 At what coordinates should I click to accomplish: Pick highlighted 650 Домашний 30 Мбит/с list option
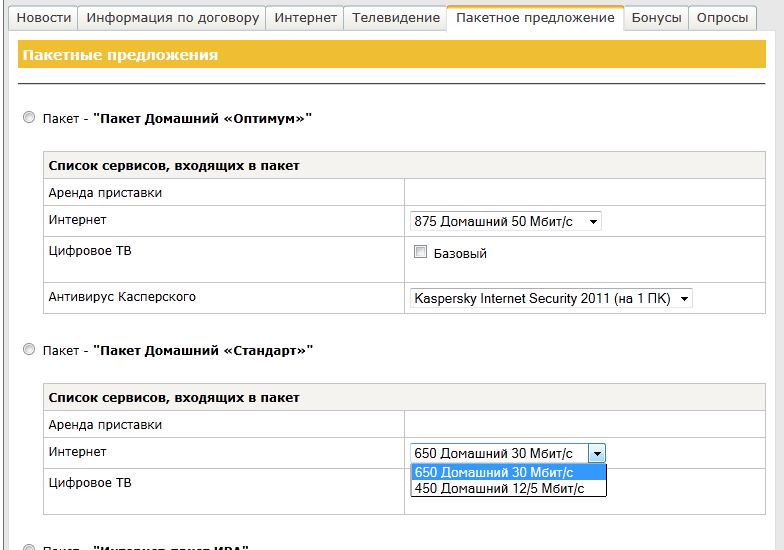click(x=508, y=472)
